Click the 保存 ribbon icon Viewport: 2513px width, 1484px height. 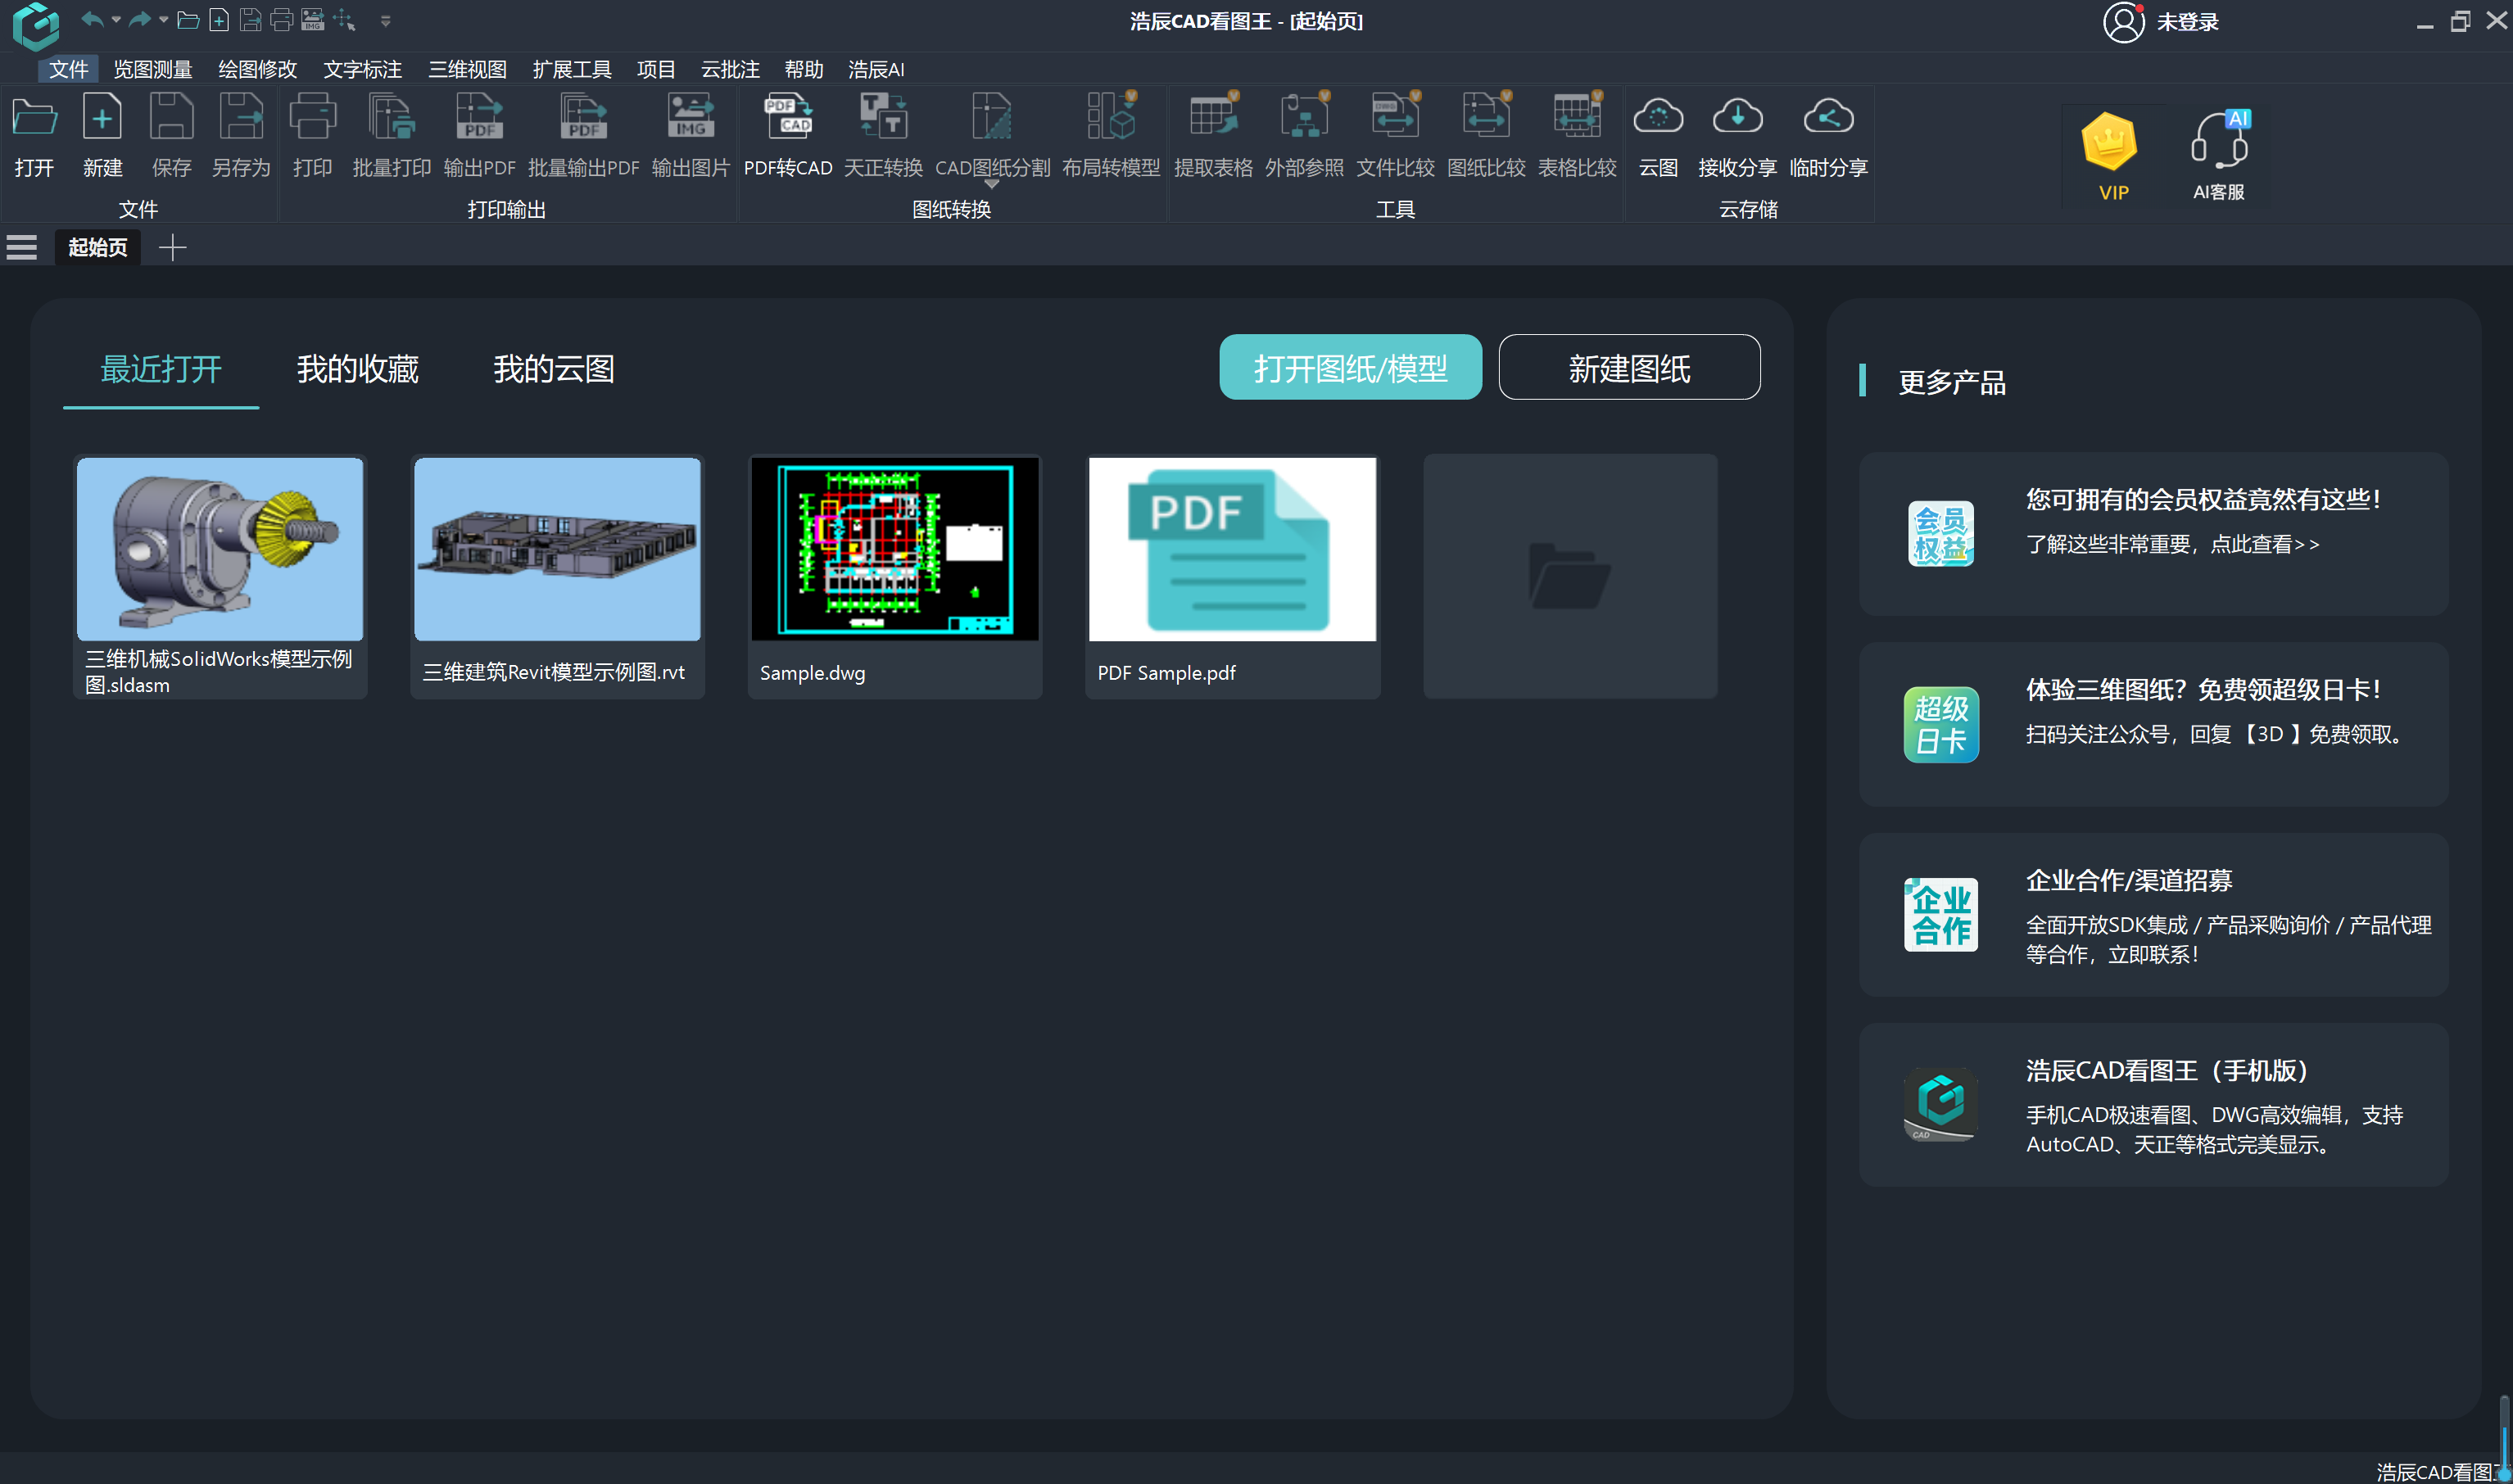(171, 135)
